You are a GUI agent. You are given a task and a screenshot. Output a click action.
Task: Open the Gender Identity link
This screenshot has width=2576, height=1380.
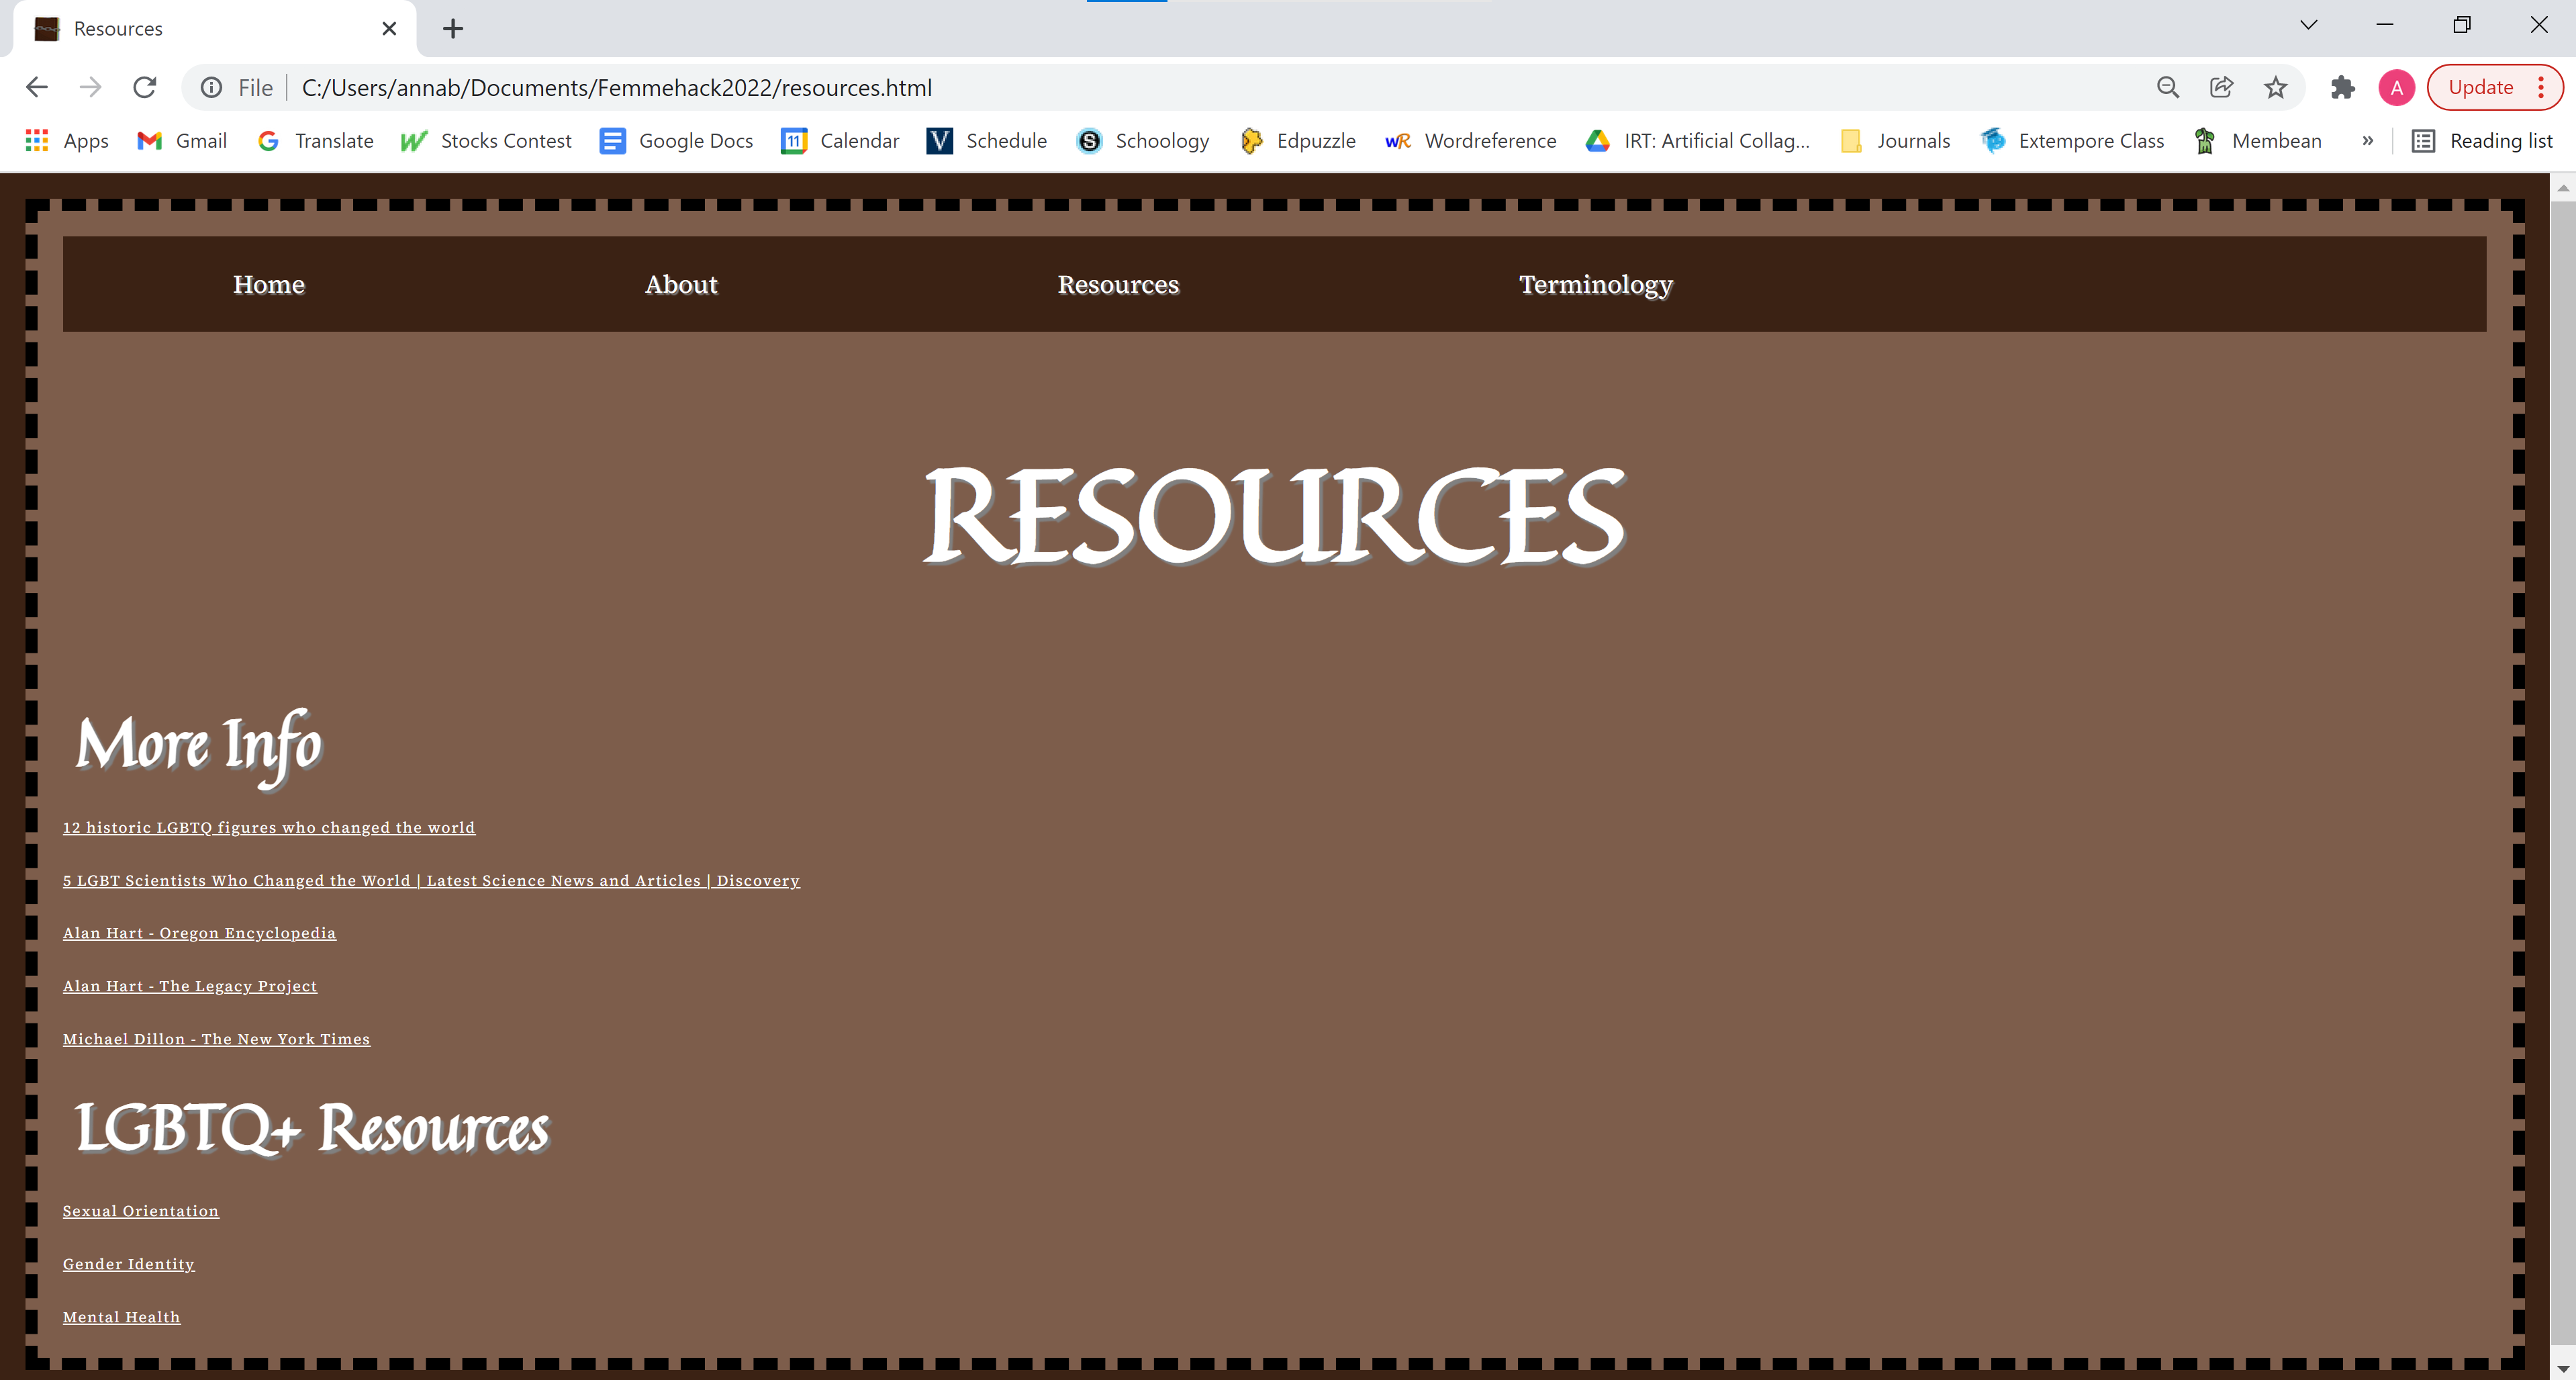[x=128, y=1264]
